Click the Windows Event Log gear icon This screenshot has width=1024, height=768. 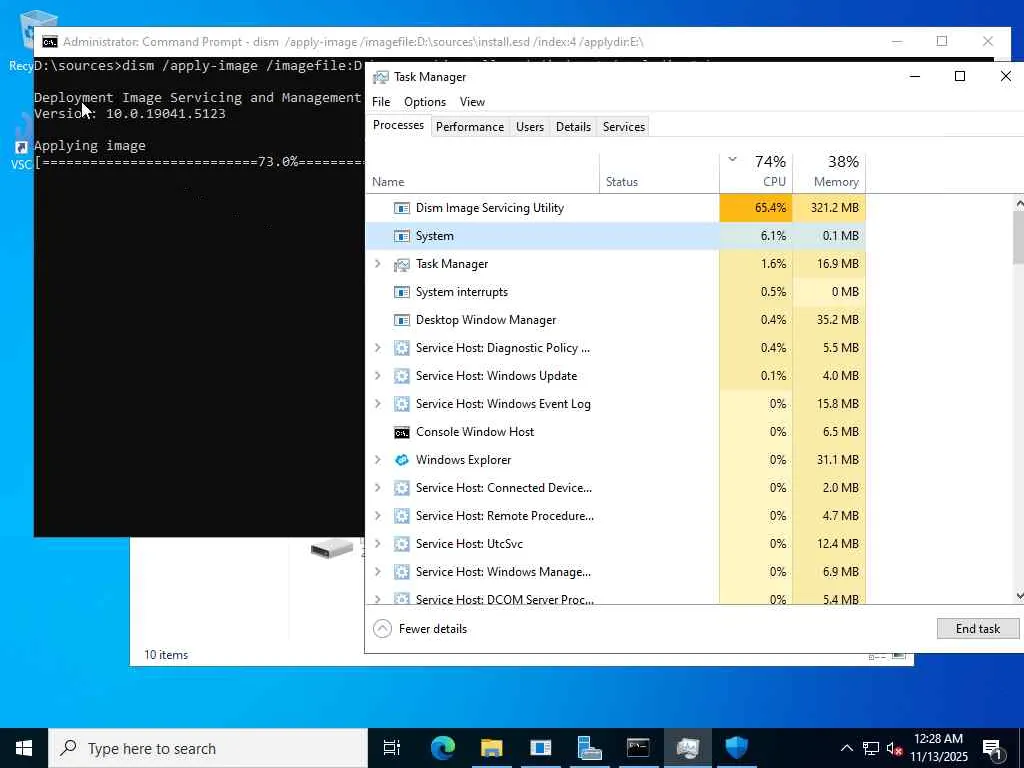402,404
